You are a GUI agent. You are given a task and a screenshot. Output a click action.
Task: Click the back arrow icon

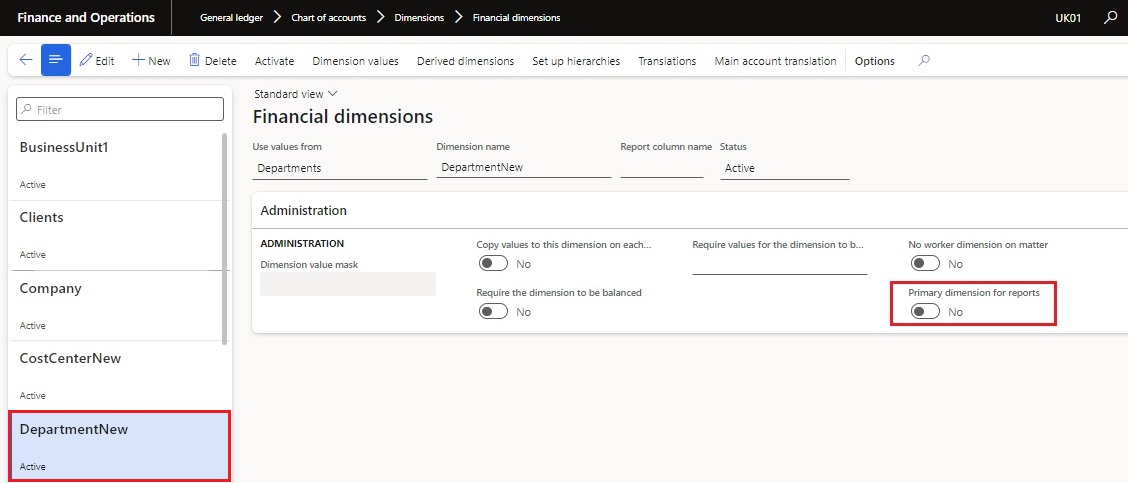click(x=26, y=60)
